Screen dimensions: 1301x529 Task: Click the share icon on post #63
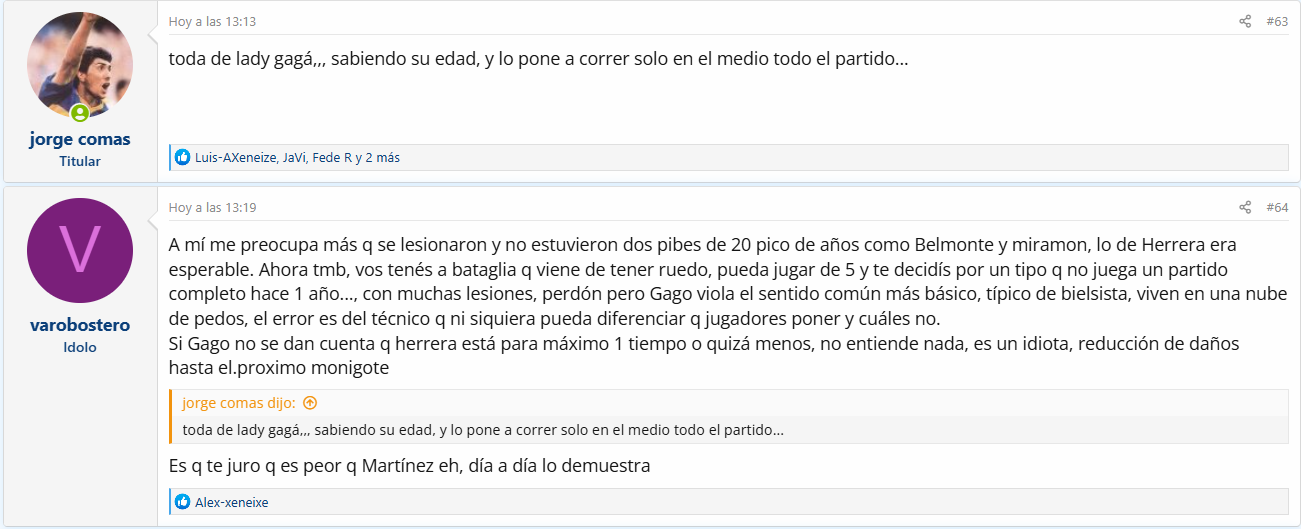click(1245, 21)
